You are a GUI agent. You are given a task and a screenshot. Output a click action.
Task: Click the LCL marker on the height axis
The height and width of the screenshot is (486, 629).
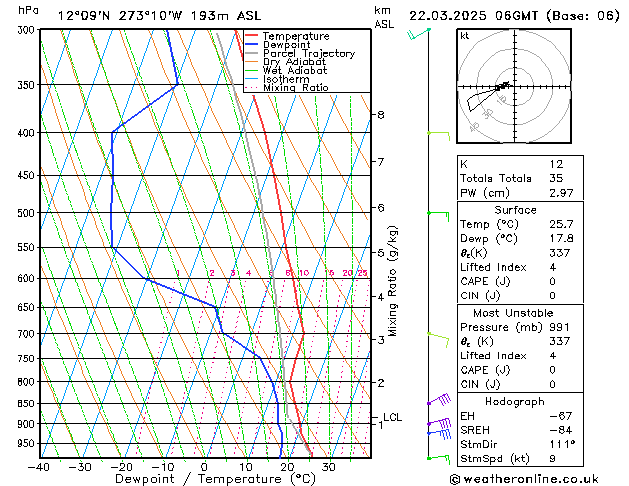click(392, 417)
